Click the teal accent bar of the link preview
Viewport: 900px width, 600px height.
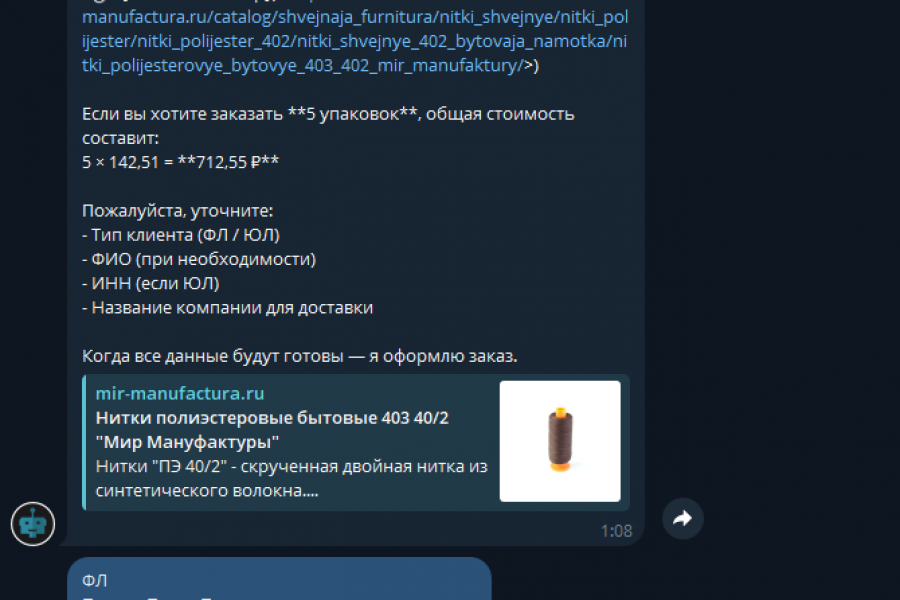pos(84,442)
